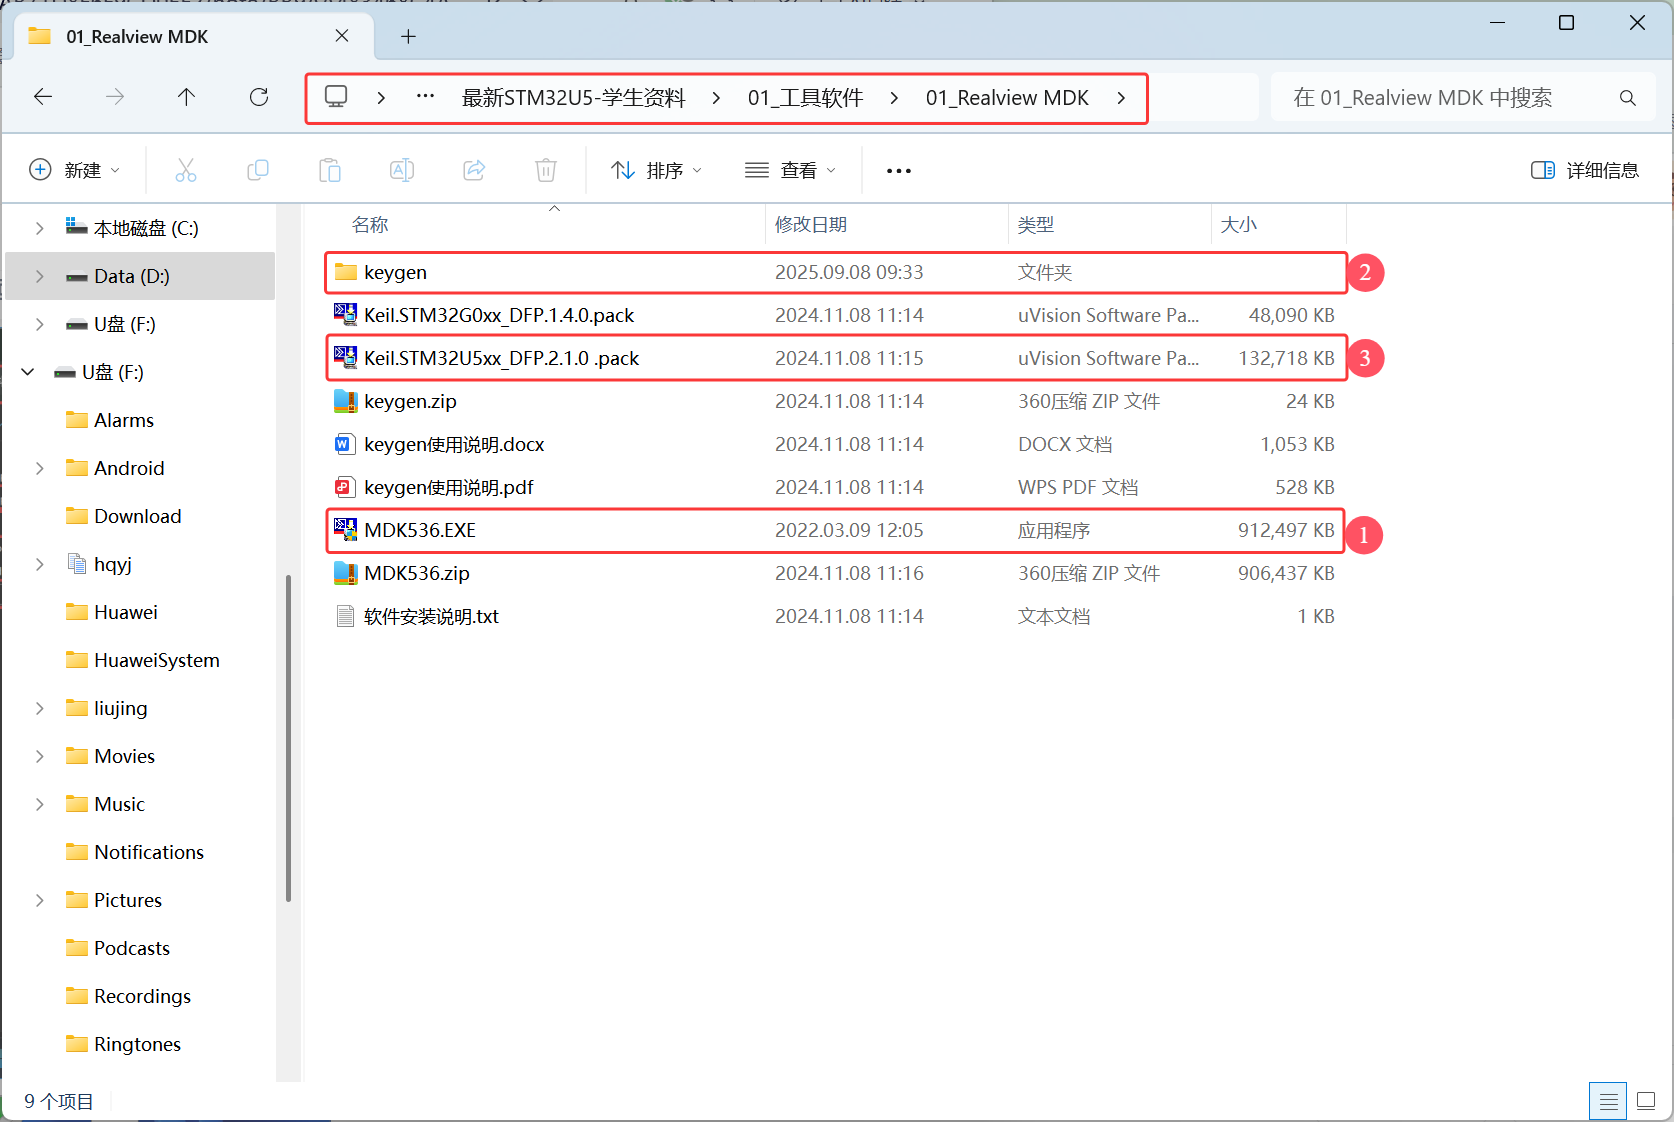Select the keygen使用说明.docx Word icon

point(345,444)
